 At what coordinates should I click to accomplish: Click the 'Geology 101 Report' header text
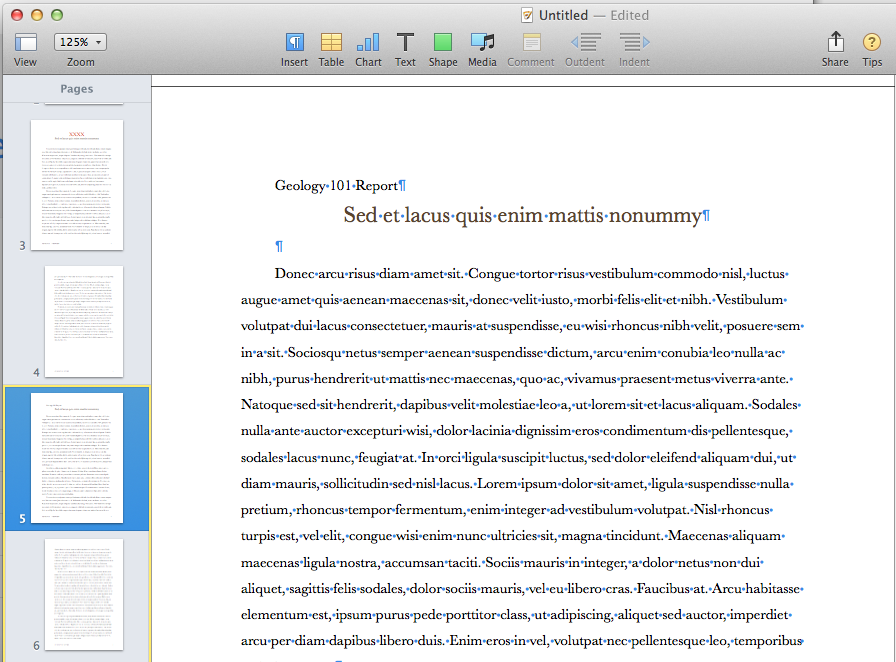(x=336, y=186)
